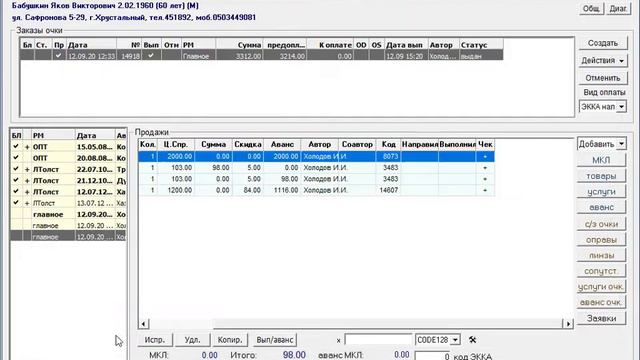Click the МКЛ button
The height and width of the screenshot is (360, 640).
point(602,160)
